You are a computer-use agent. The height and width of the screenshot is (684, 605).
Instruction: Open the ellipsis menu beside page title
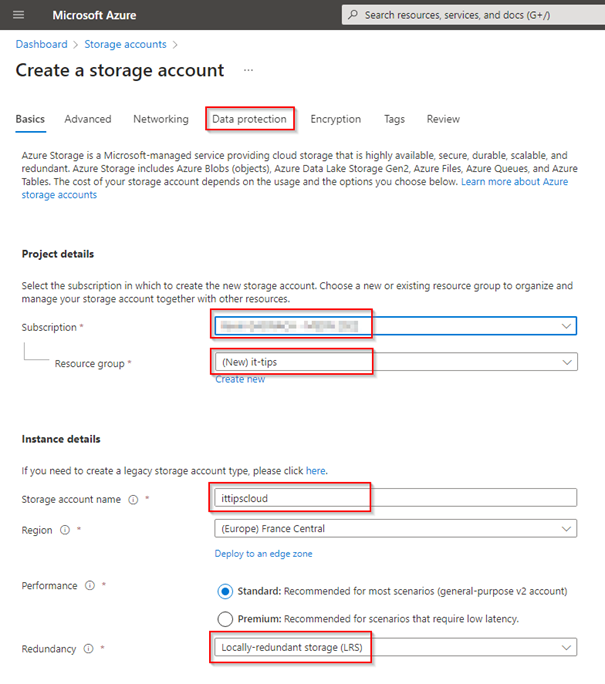(248, 70)
